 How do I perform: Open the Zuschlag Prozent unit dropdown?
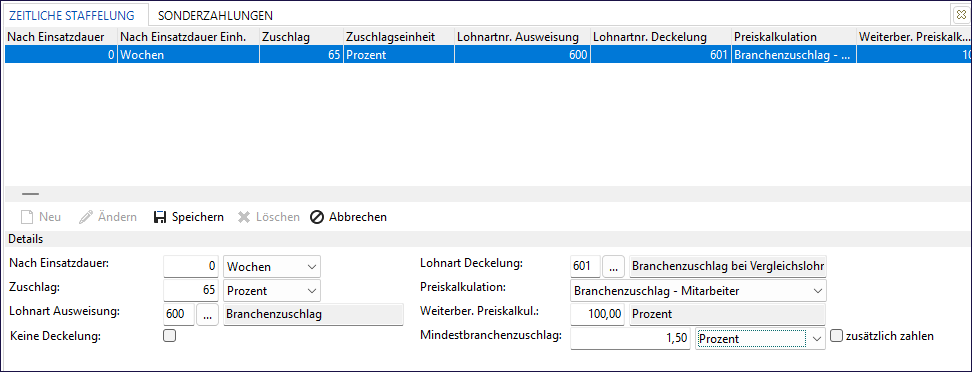coord(272,291)
